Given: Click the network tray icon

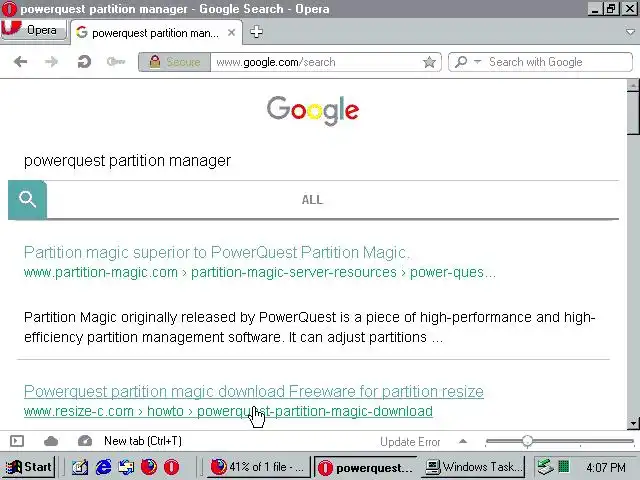Looking at the screenshot, I should tap(544, 466).
